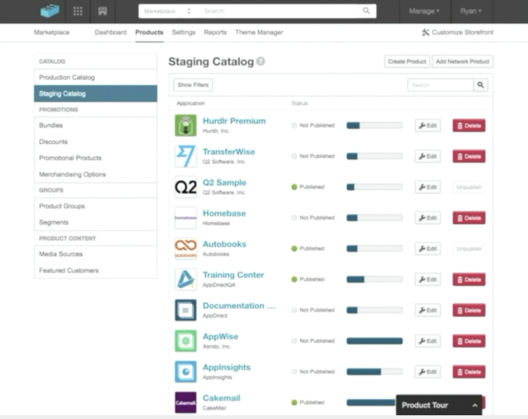Delete the AppInsights product
The image size is (528, 419).
pos(469,372)
